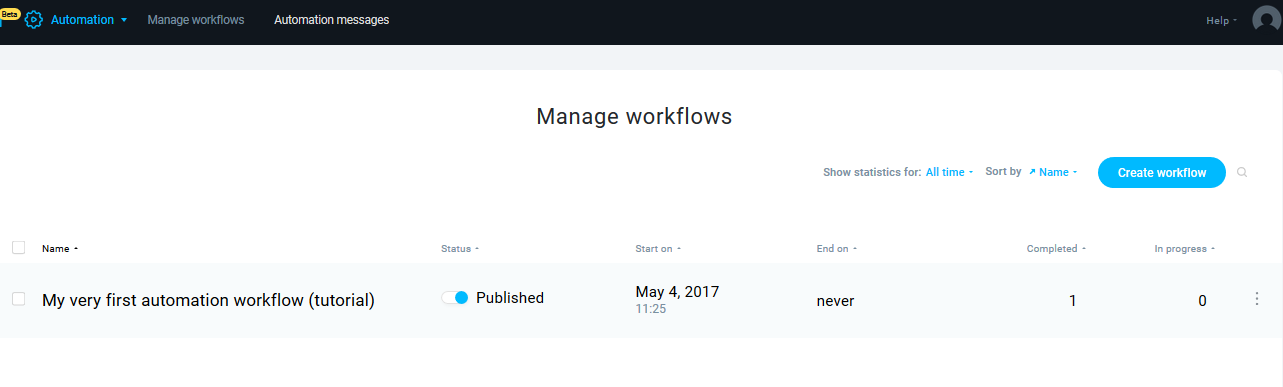The height and width of the screenshot is (387, 1283).
Task: Expand the Automation dropdown menu
Action: 89,20
